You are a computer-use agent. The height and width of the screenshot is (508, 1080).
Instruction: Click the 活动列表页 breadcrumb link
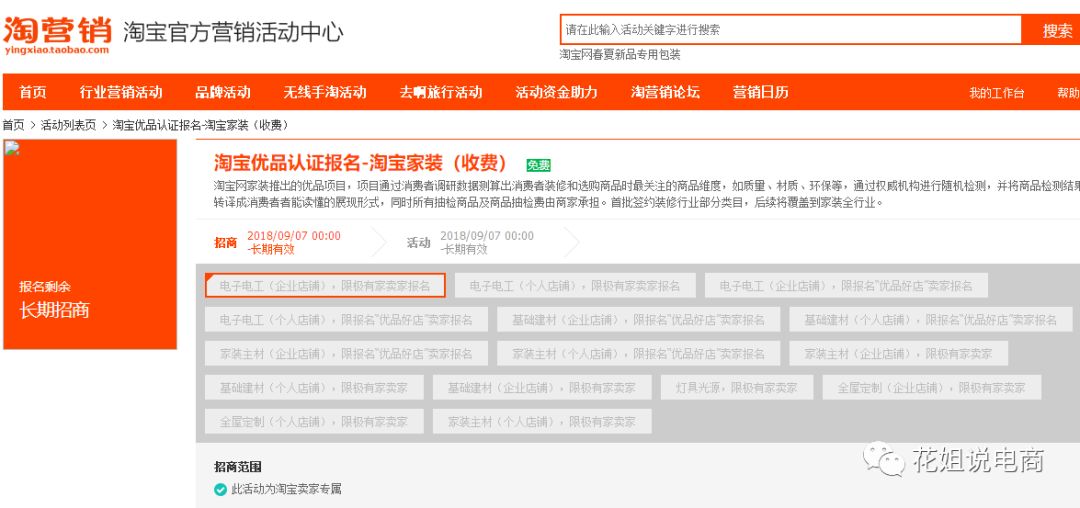[x=69, y=125]
